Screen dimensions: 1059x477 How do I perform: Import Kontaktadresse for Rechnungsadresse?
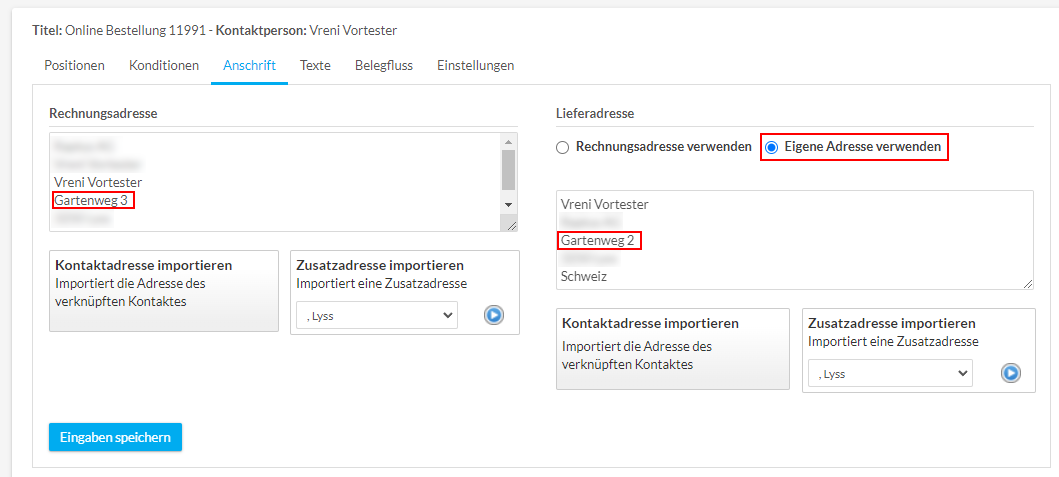click(163, 290)
